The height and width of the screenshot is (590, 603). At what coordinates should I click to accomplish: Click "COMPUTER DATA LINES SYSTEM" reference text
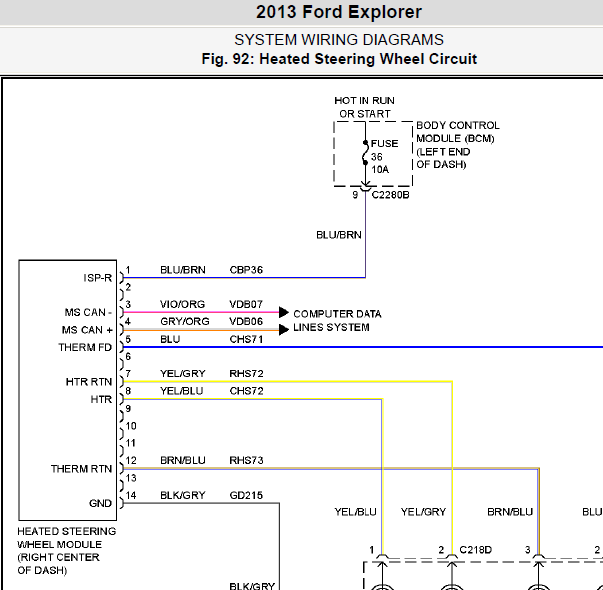337,321
